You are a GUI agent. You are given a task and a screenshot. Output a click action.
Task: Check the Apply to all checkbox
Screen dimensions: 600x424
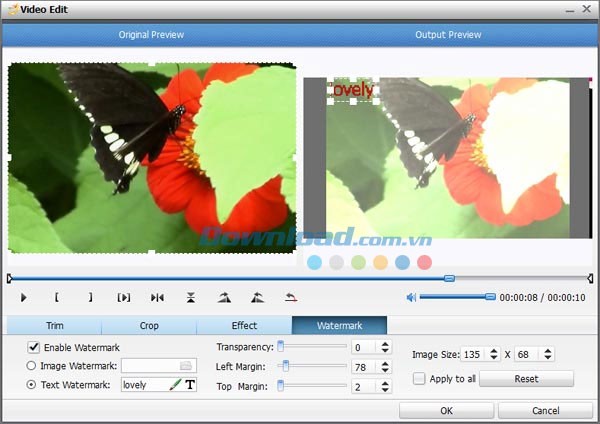tap(419, 378)
